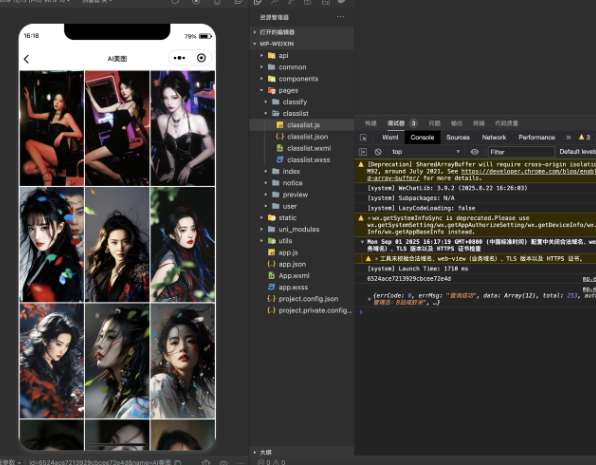Activate the element inspector arrow icon
The width and height of the screenshot is (596, 465).
tap(363, 138)
